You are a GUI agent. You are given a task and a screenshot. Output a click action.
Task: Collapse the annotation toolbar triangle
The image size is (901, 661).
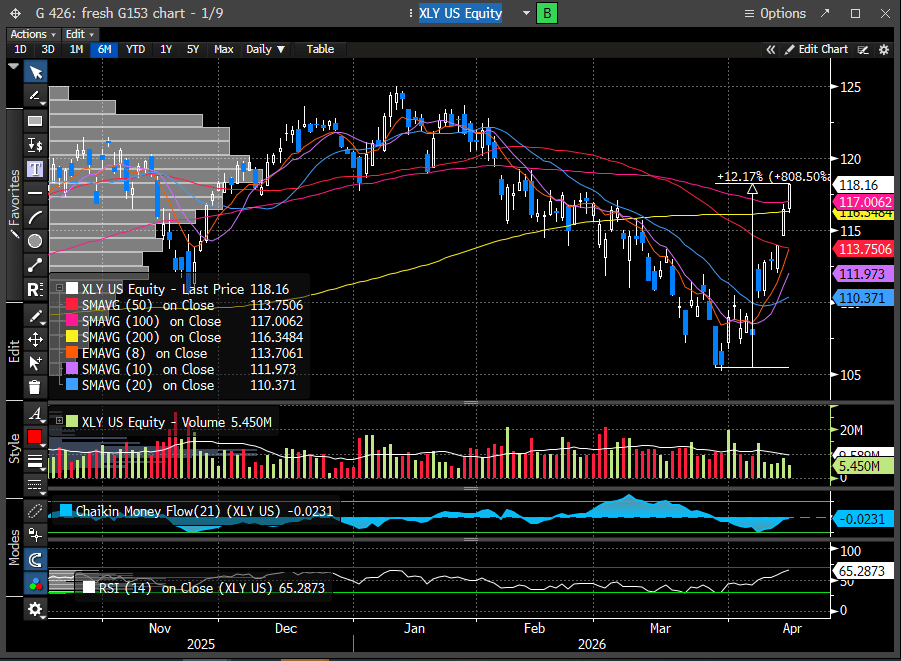coord(14,67)
